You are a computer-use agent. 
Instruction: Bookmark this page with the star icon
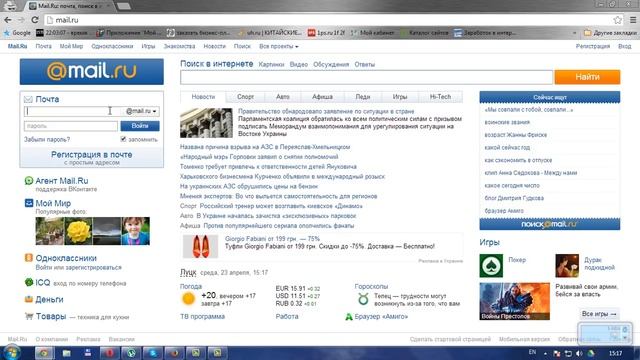pos(617,20)
